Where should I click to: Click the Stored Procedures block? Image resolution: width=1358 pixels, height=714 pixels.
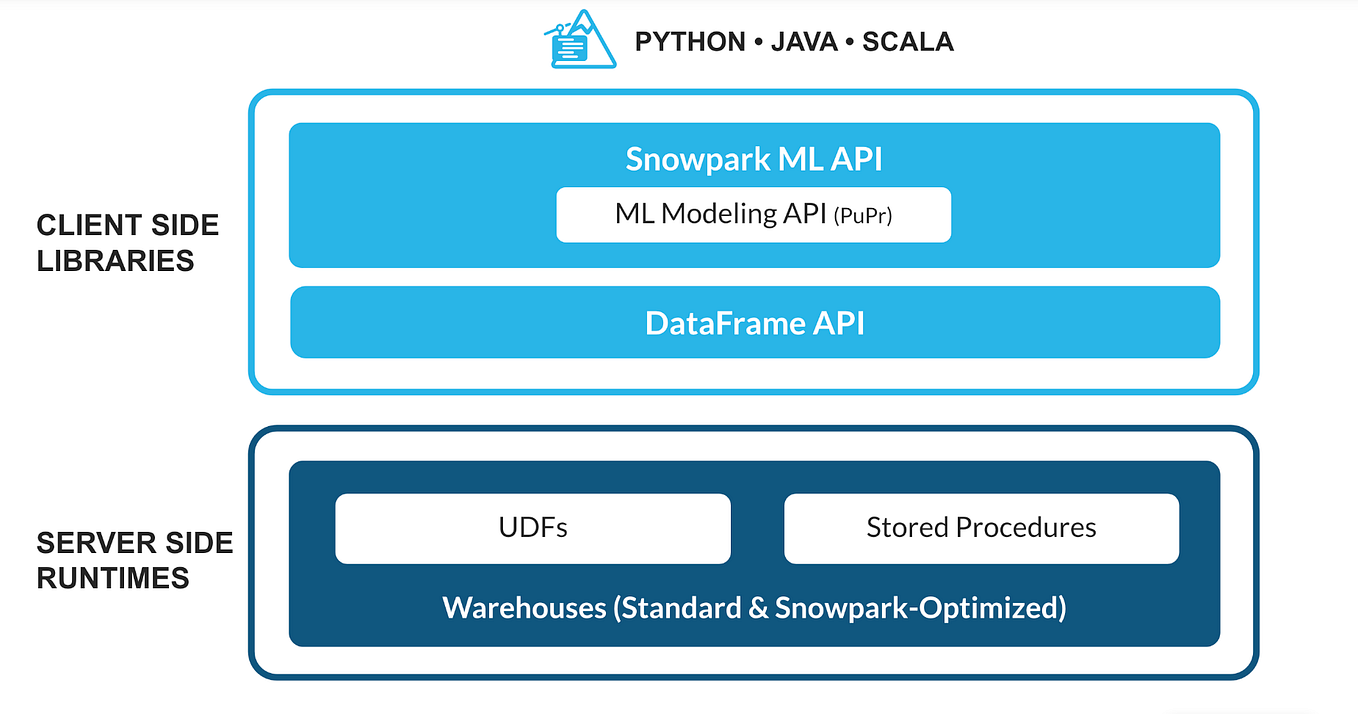981,527
